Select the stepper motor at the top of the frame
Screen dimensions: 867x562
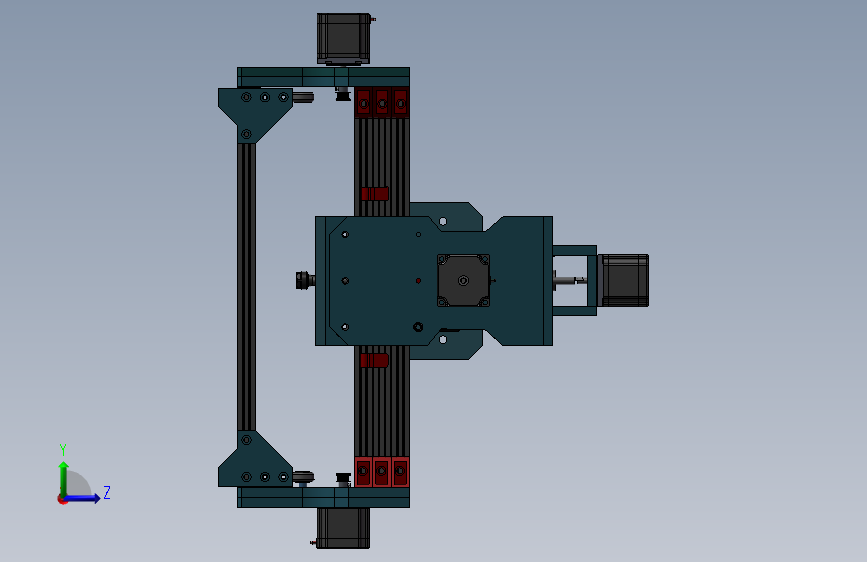(x=343, y=38)
